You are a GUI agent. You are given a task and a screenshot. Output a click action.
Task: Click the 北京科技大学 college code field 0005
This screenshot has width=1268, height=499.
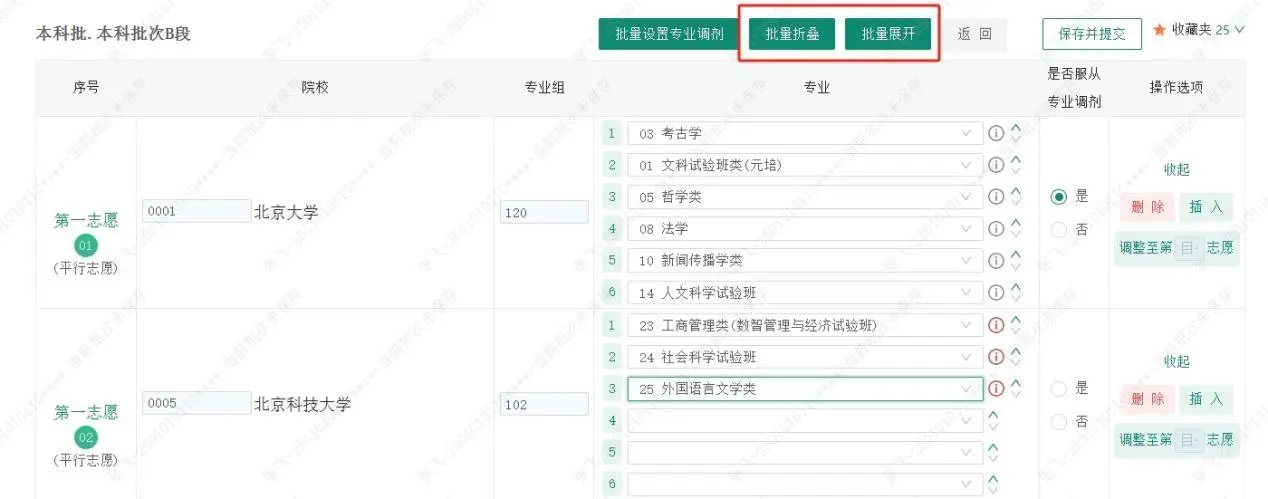coord(196,404)
